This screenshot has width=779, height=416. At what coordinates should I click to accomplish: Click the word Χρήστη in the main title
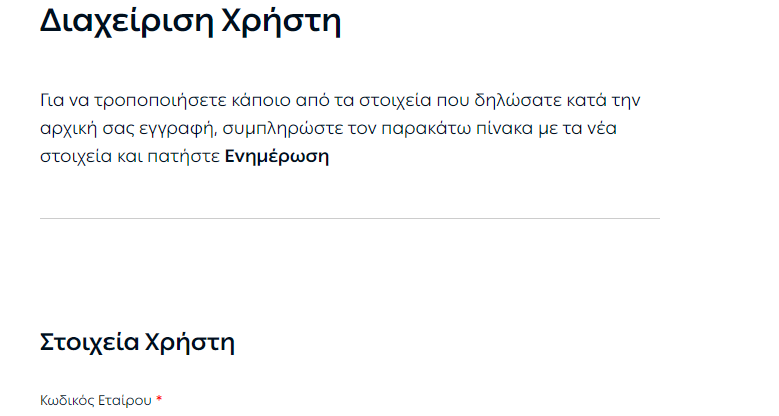pyautogui.click(x=281, y=22)
